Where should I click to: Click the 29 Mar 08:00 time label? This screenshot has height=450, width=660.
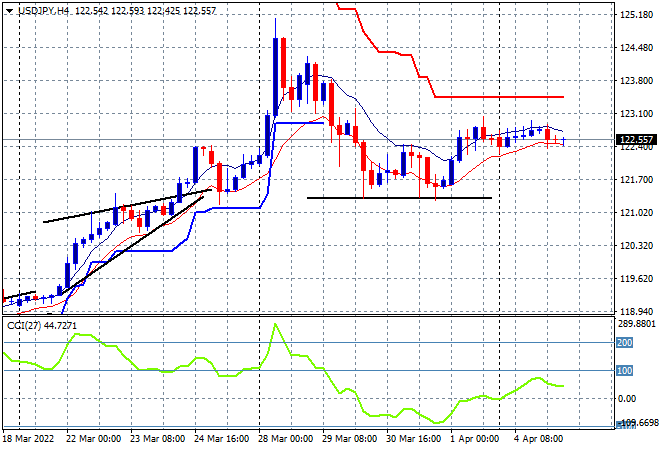pyautogui.click(x=350, y=439)
